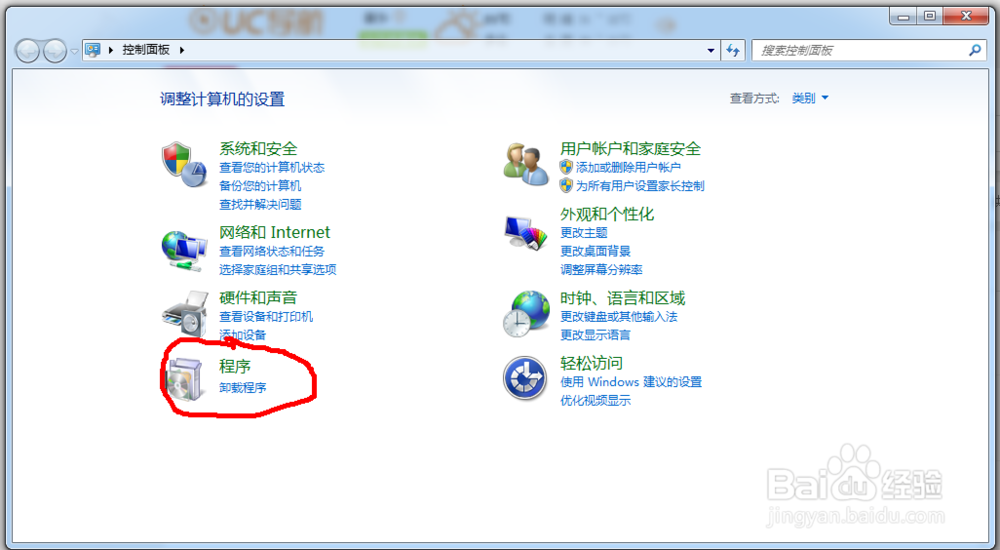Click 选择家庭组和共享选项 link
1000x550 pixels.
[278, 270]
